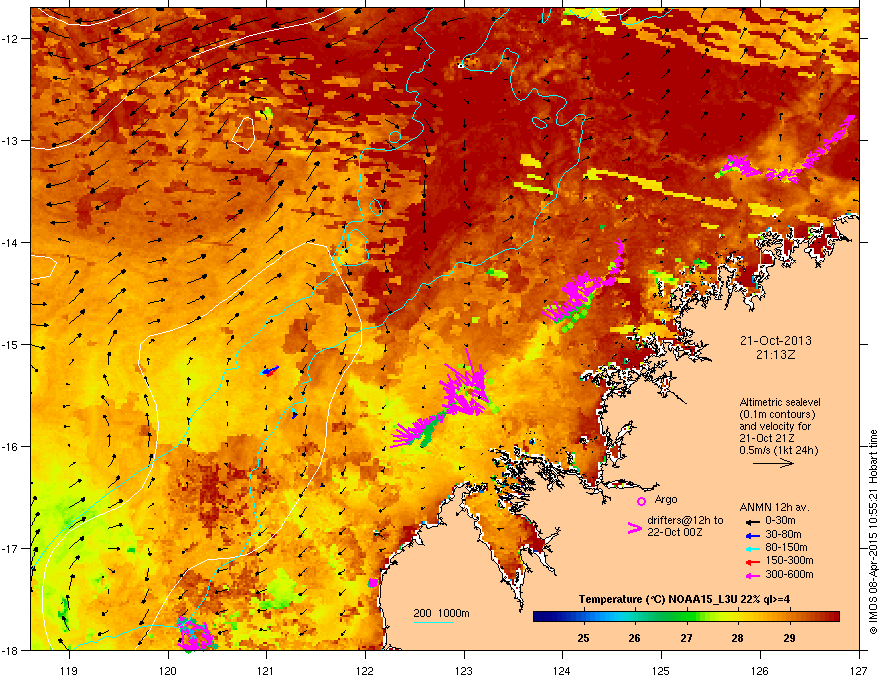
Task: Click the latitude axis label '-16'
Action: click(x=11, y=447)
